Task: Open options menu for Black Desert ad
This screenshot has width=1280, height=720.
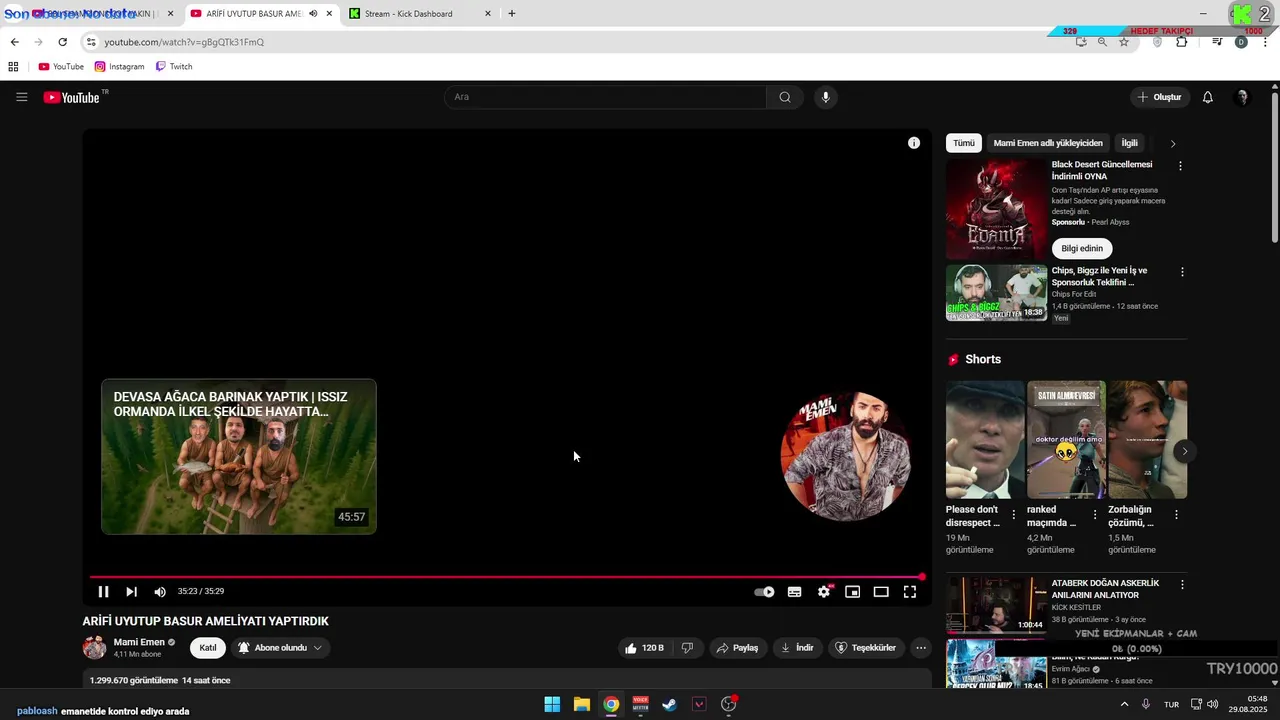Action: point(1181,166)
